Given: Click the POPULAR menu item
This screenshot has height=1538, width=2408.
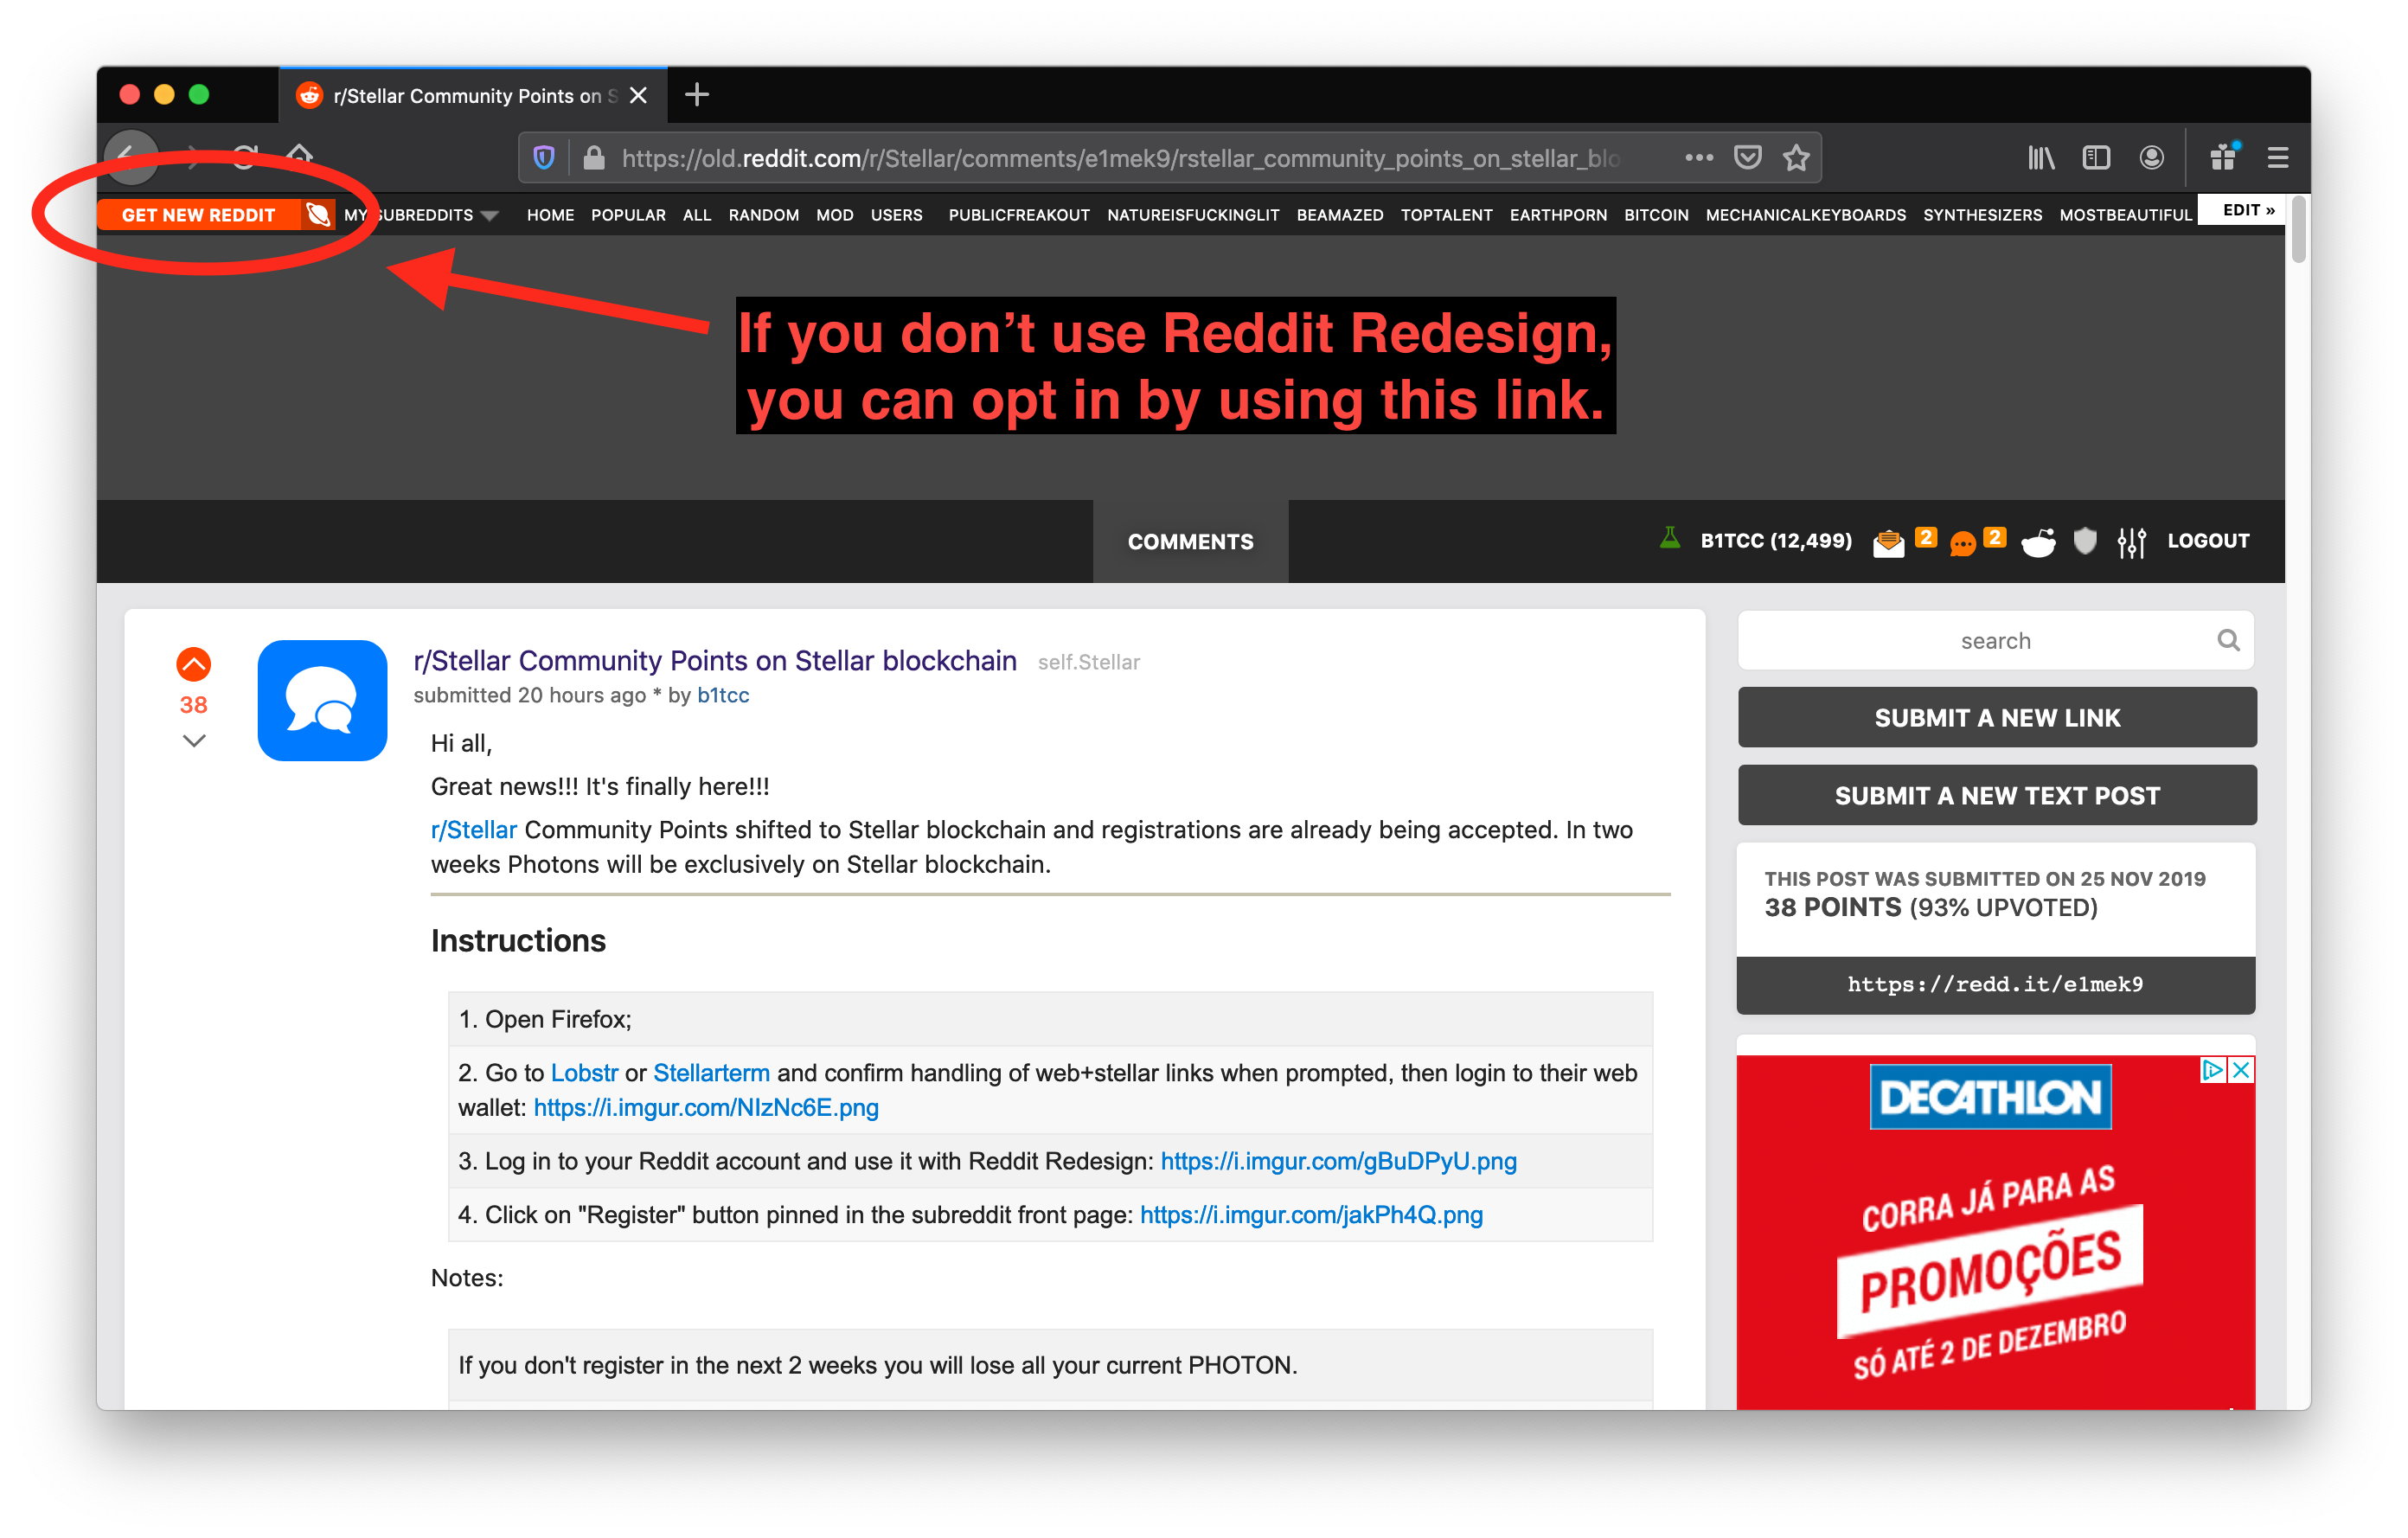Looking at the screenshot, I should (626, 216).
